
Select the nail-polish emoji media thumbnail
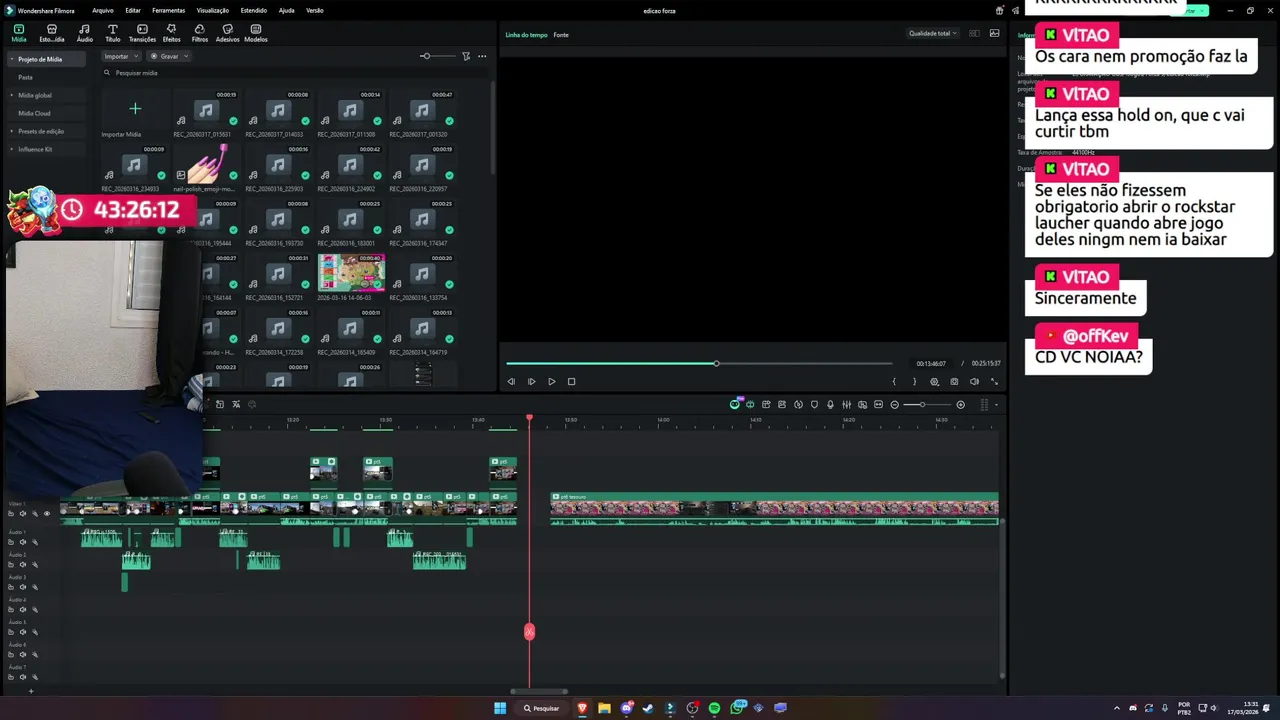coord(207,162)
